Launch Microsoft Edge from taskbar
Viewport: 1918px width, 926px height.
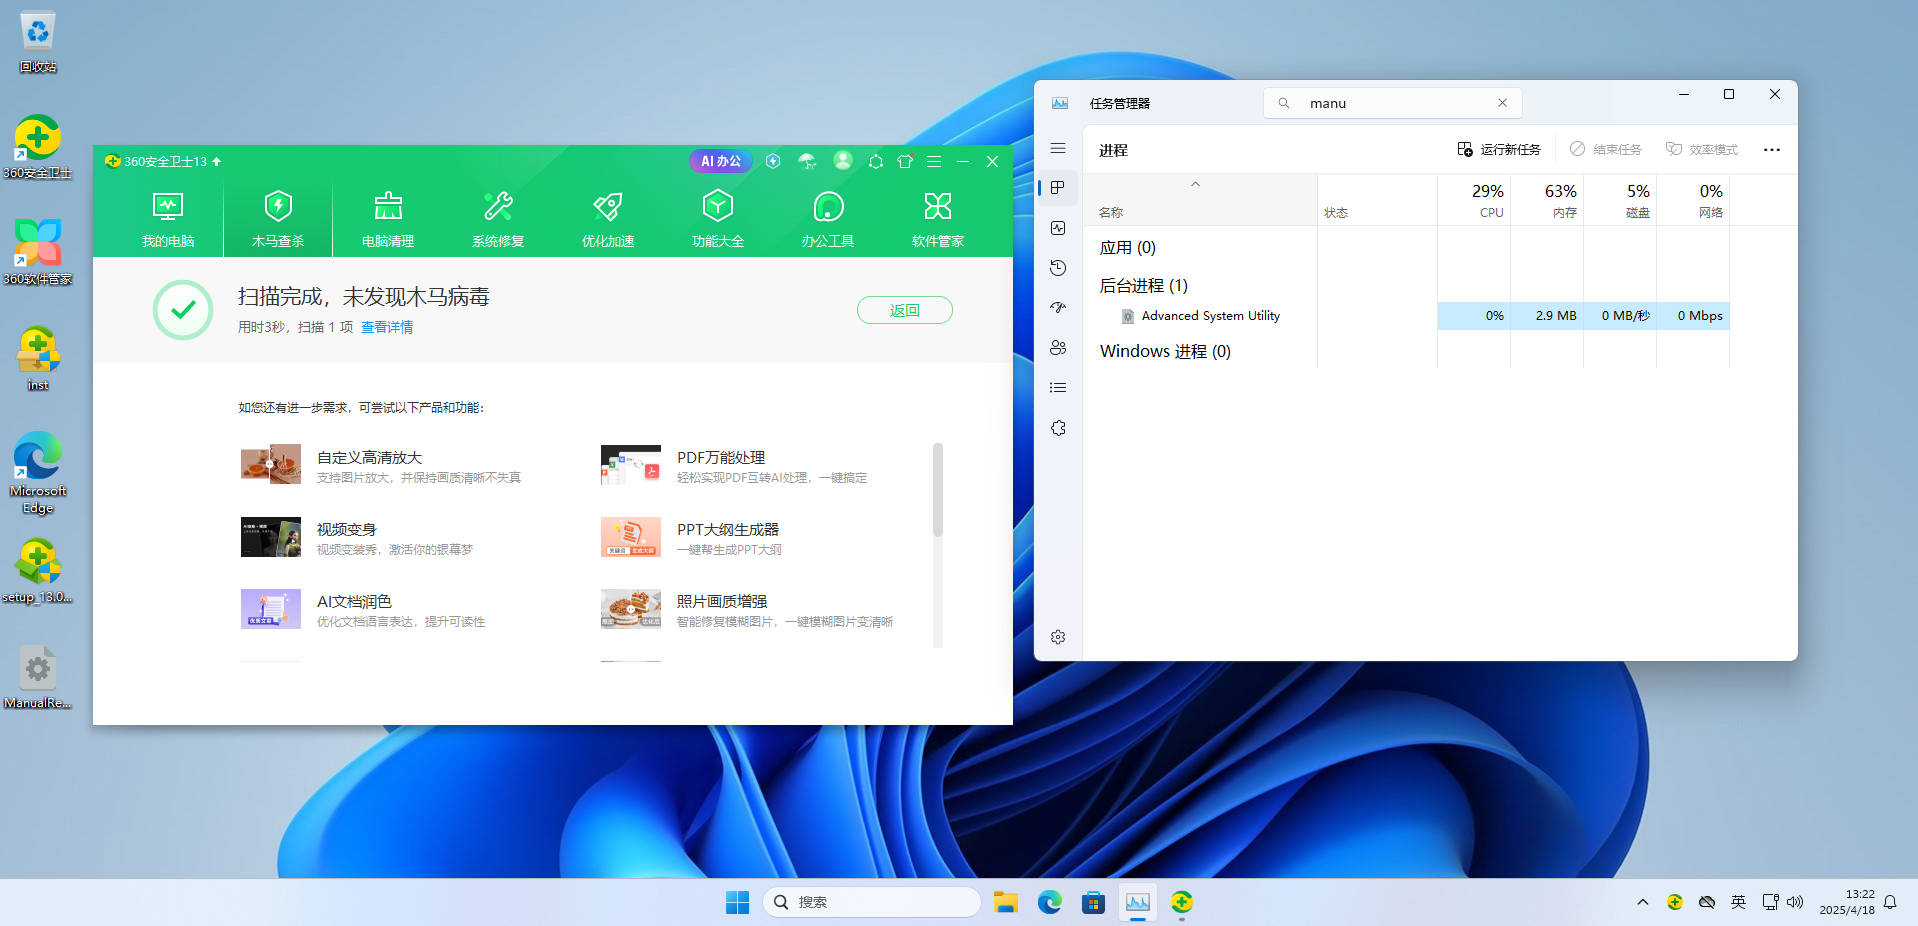[x=1049, y=902]
